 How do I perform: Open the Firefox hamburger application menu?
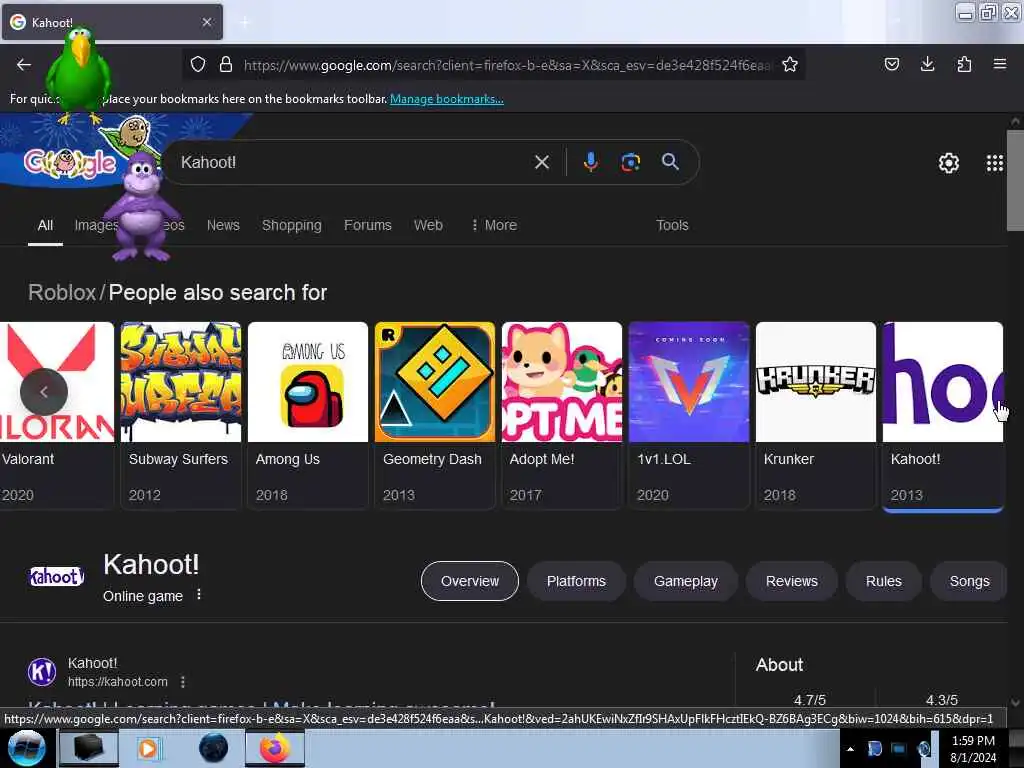(x=1000, y=64)
